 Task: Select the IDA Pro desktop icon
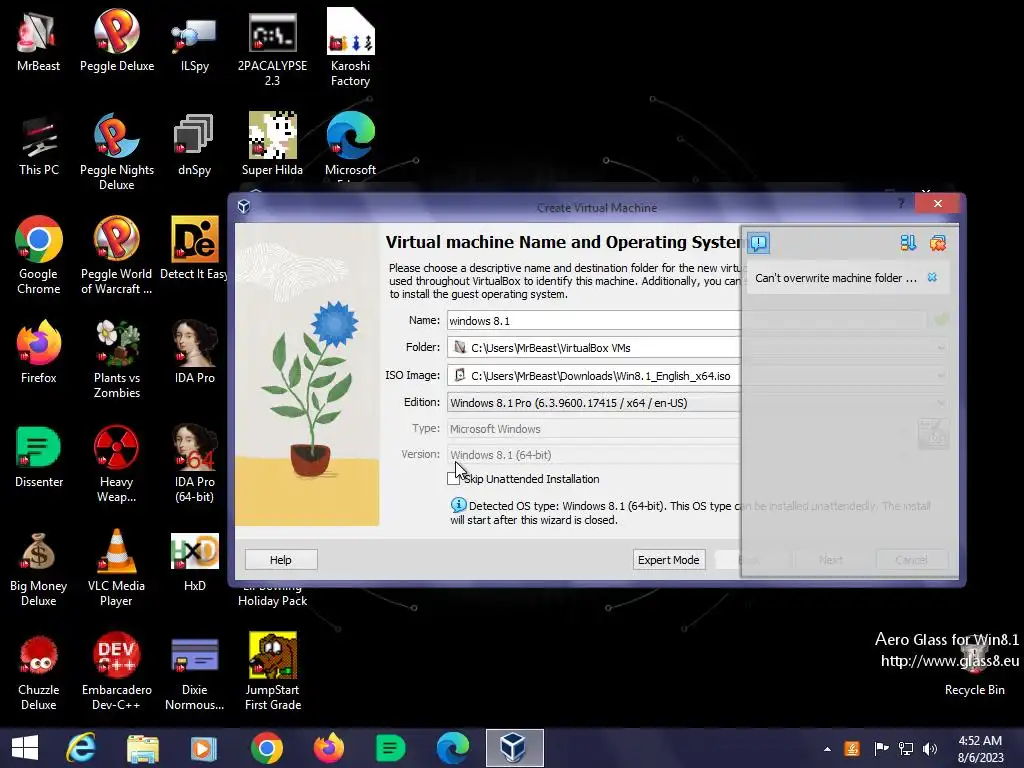click(195, 353)
